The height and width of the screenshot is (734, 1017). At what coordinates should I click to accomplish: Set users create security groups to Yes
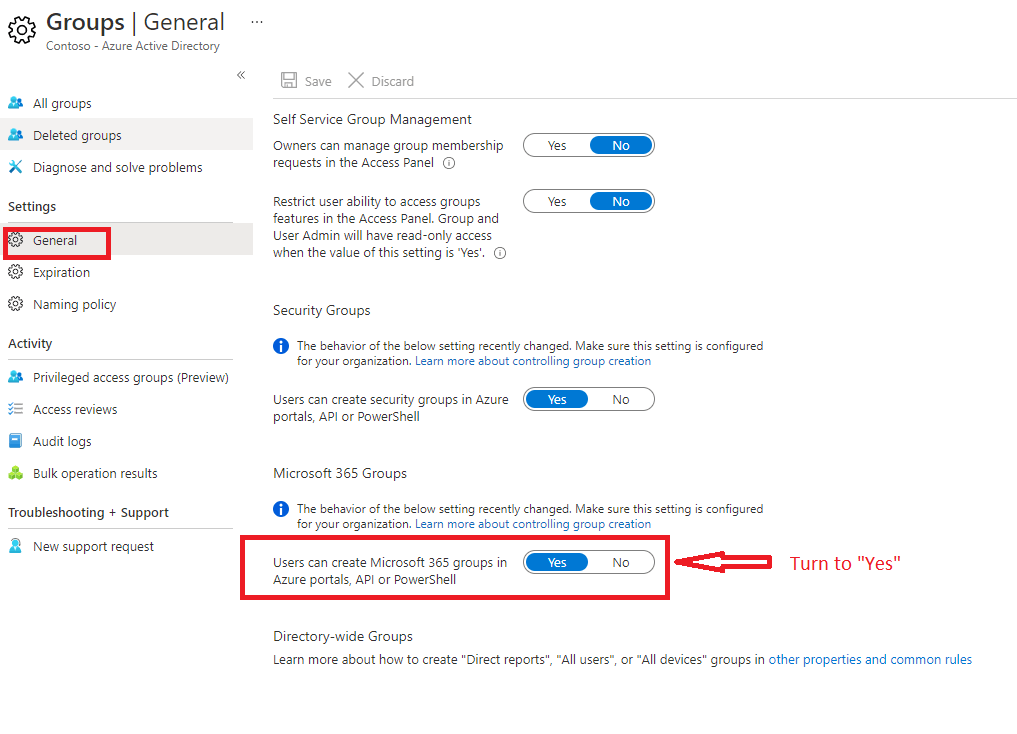[x=556, y=399]
